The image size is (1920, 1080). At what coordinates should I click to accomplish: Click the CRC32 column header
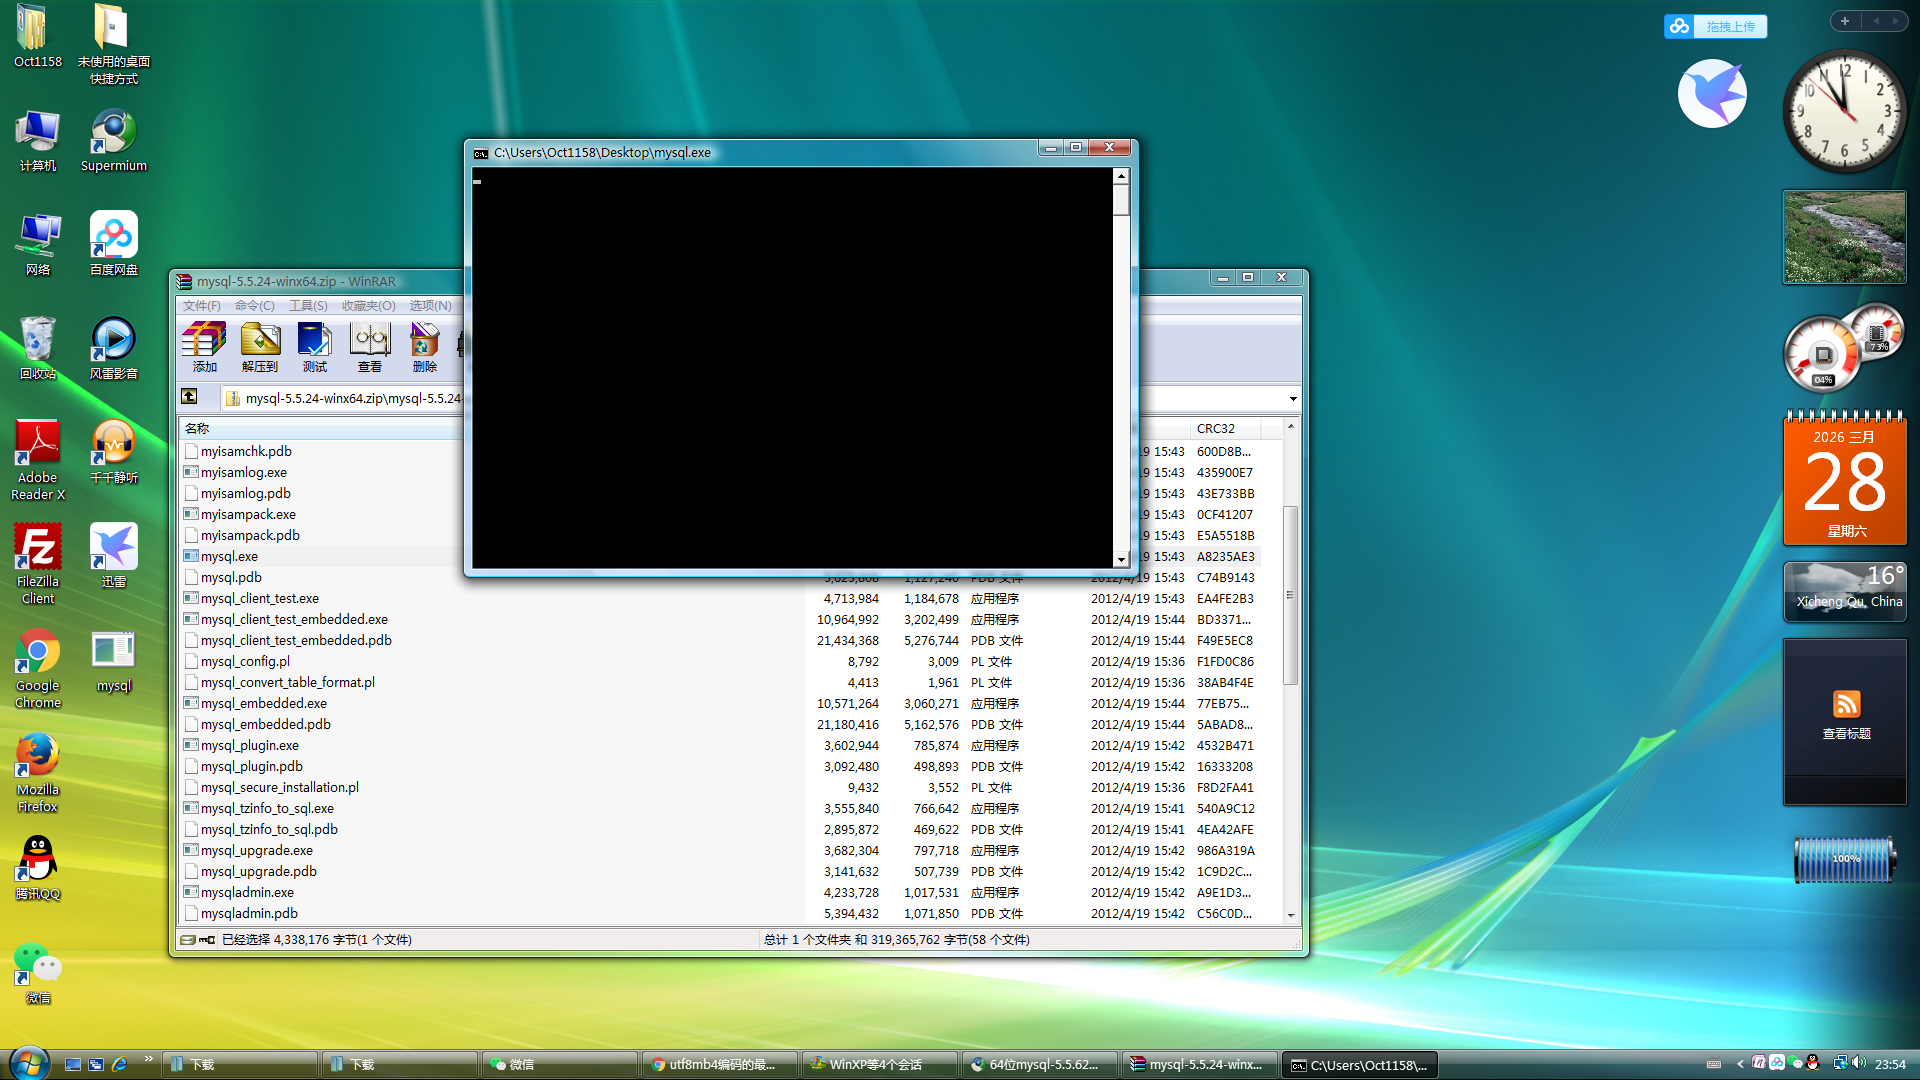click(x=1216, y=428)
